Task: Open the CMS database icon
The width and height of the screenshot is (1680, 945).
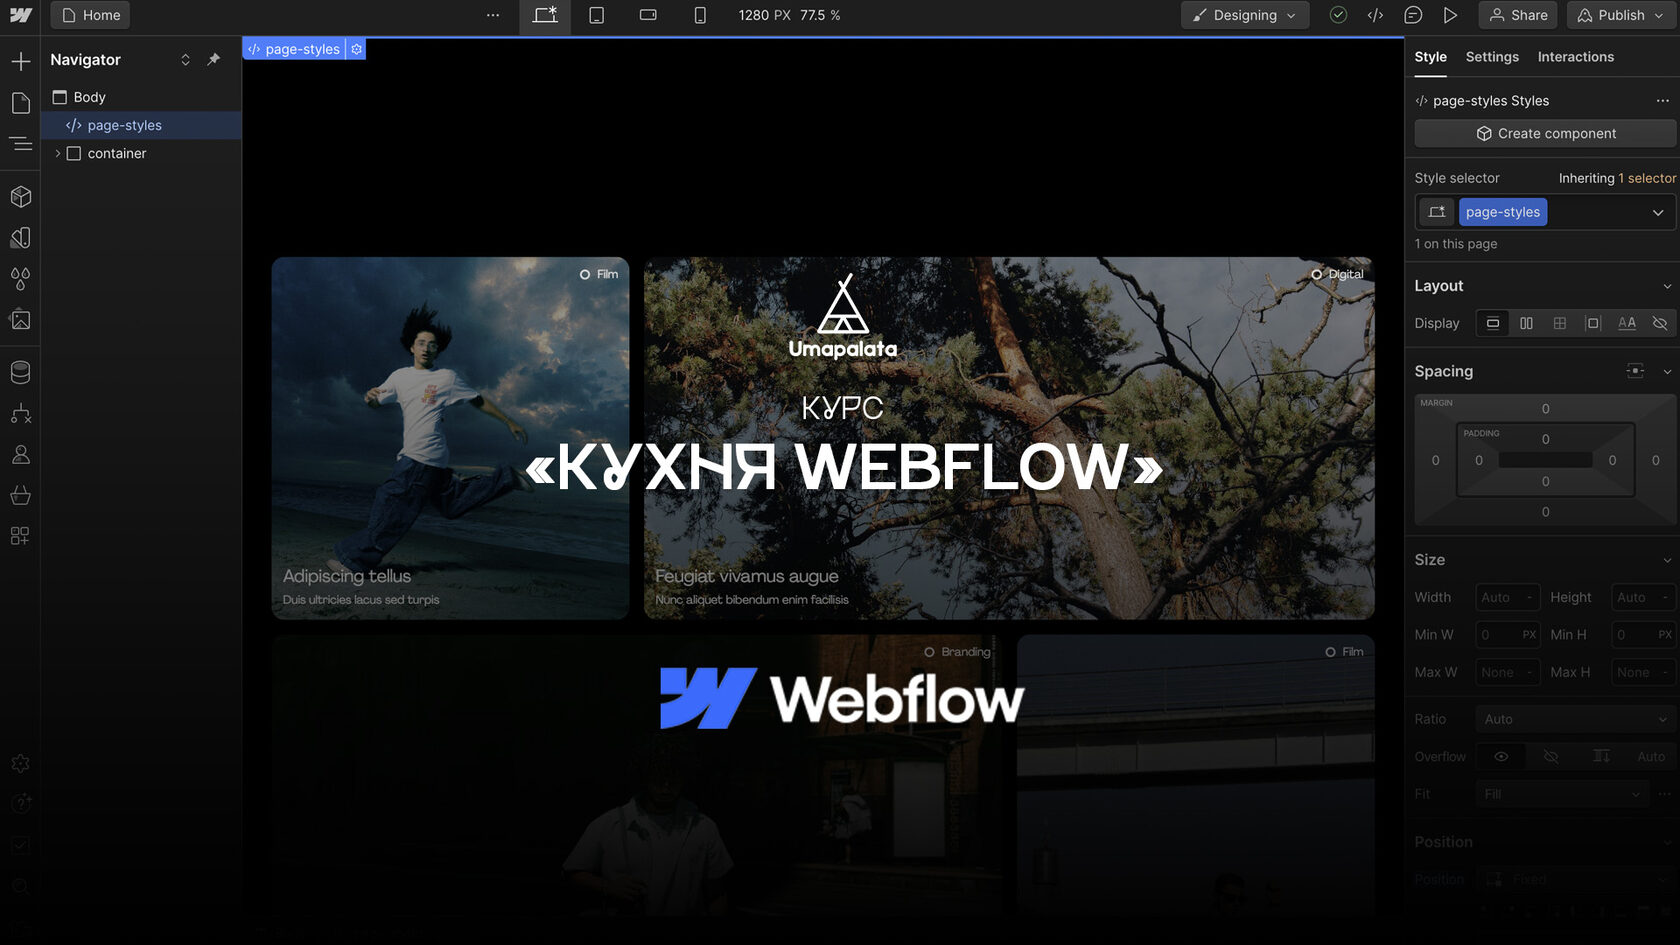Action: pos(20,372)
